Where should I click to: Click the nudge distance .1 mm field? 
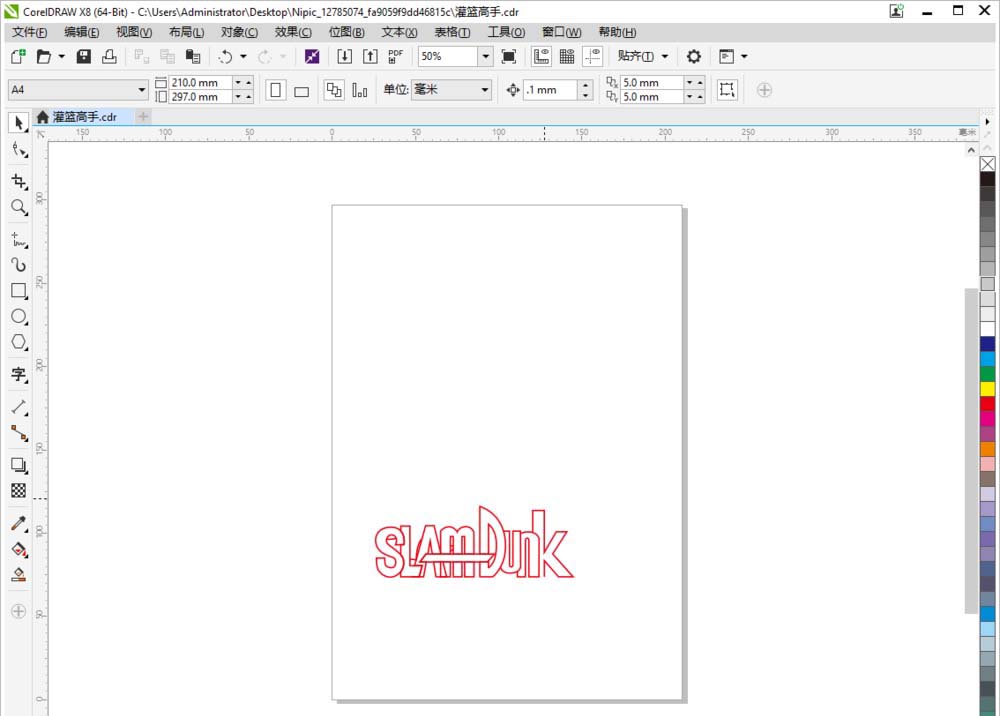tap(552, 90)
